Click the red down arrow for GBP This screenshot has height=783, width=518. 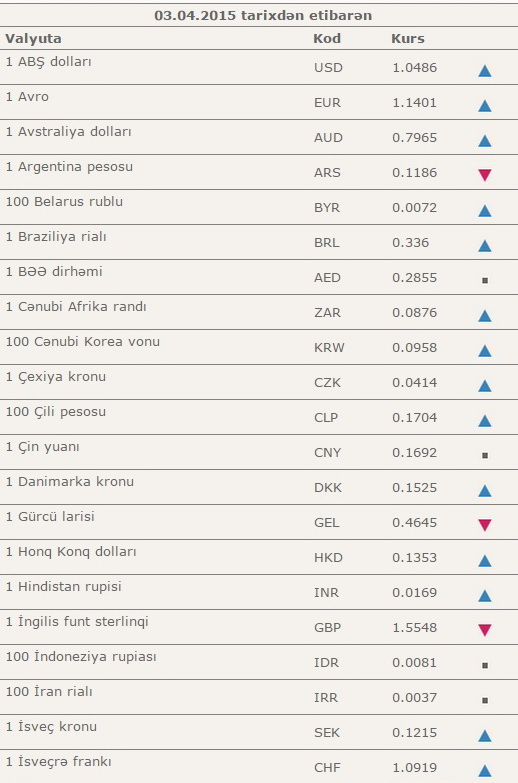click(485, 630)
